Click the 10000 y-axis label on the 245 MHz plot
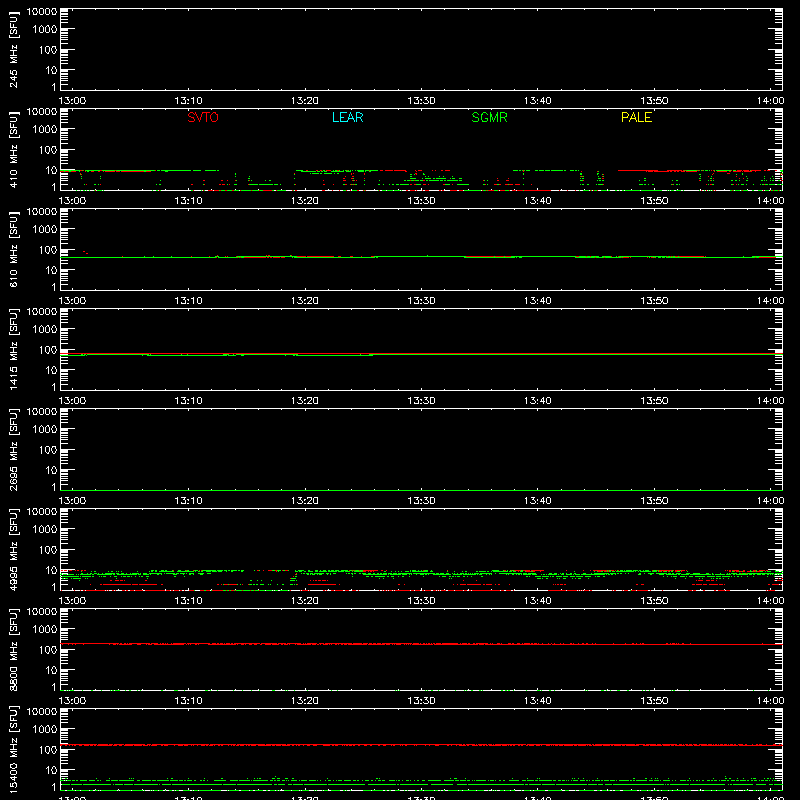The height and width of the screenshot is (800, 800). pos(42,12)
